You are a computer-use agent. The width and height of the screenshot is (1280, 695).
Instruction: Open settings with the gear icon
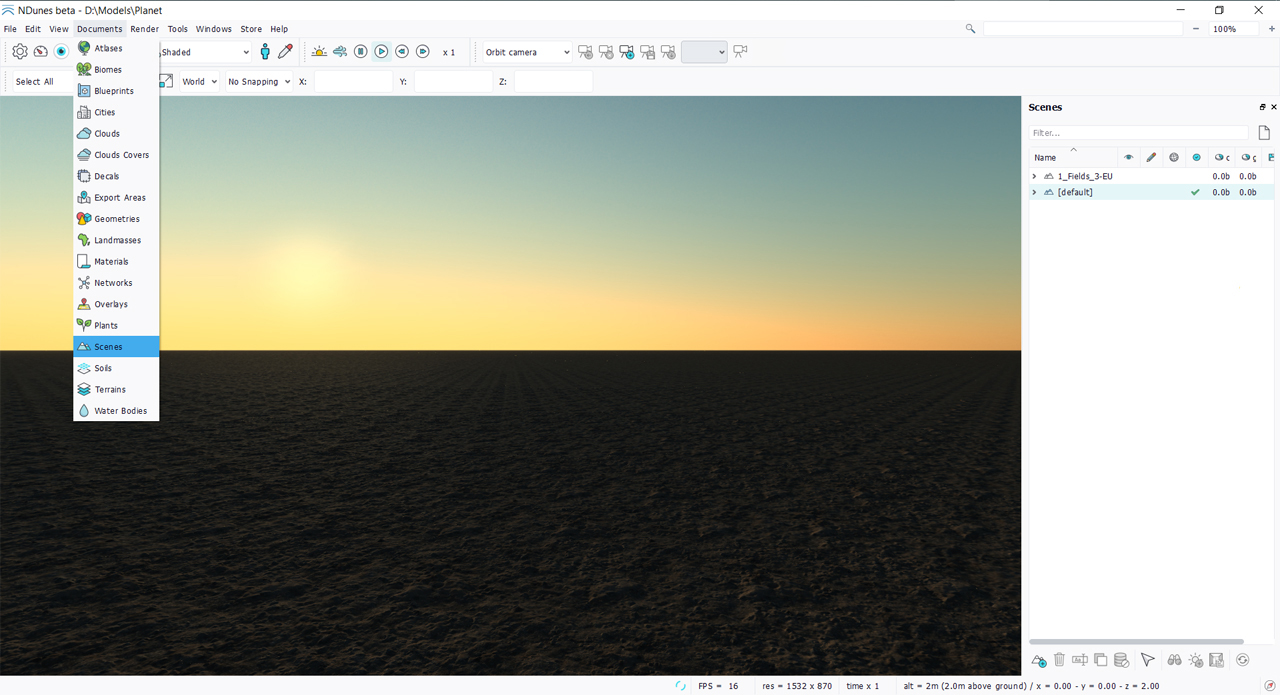20,52
